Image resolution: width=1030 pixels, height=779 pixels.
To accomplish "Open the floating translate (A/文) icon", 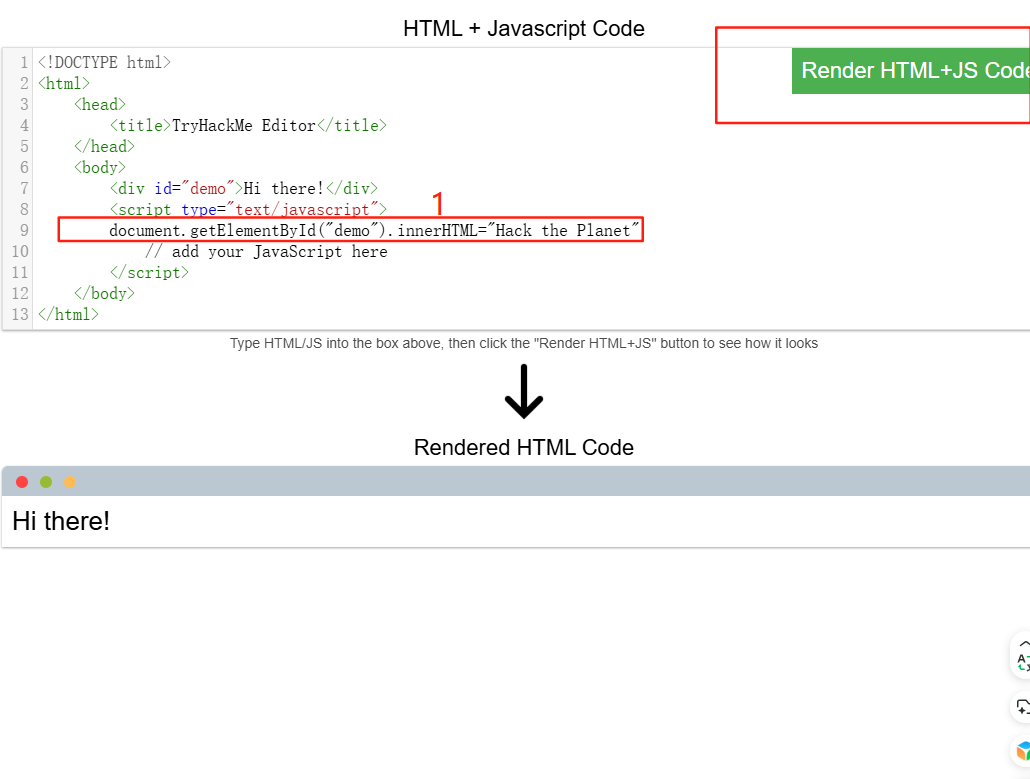I will [1023, 663].
